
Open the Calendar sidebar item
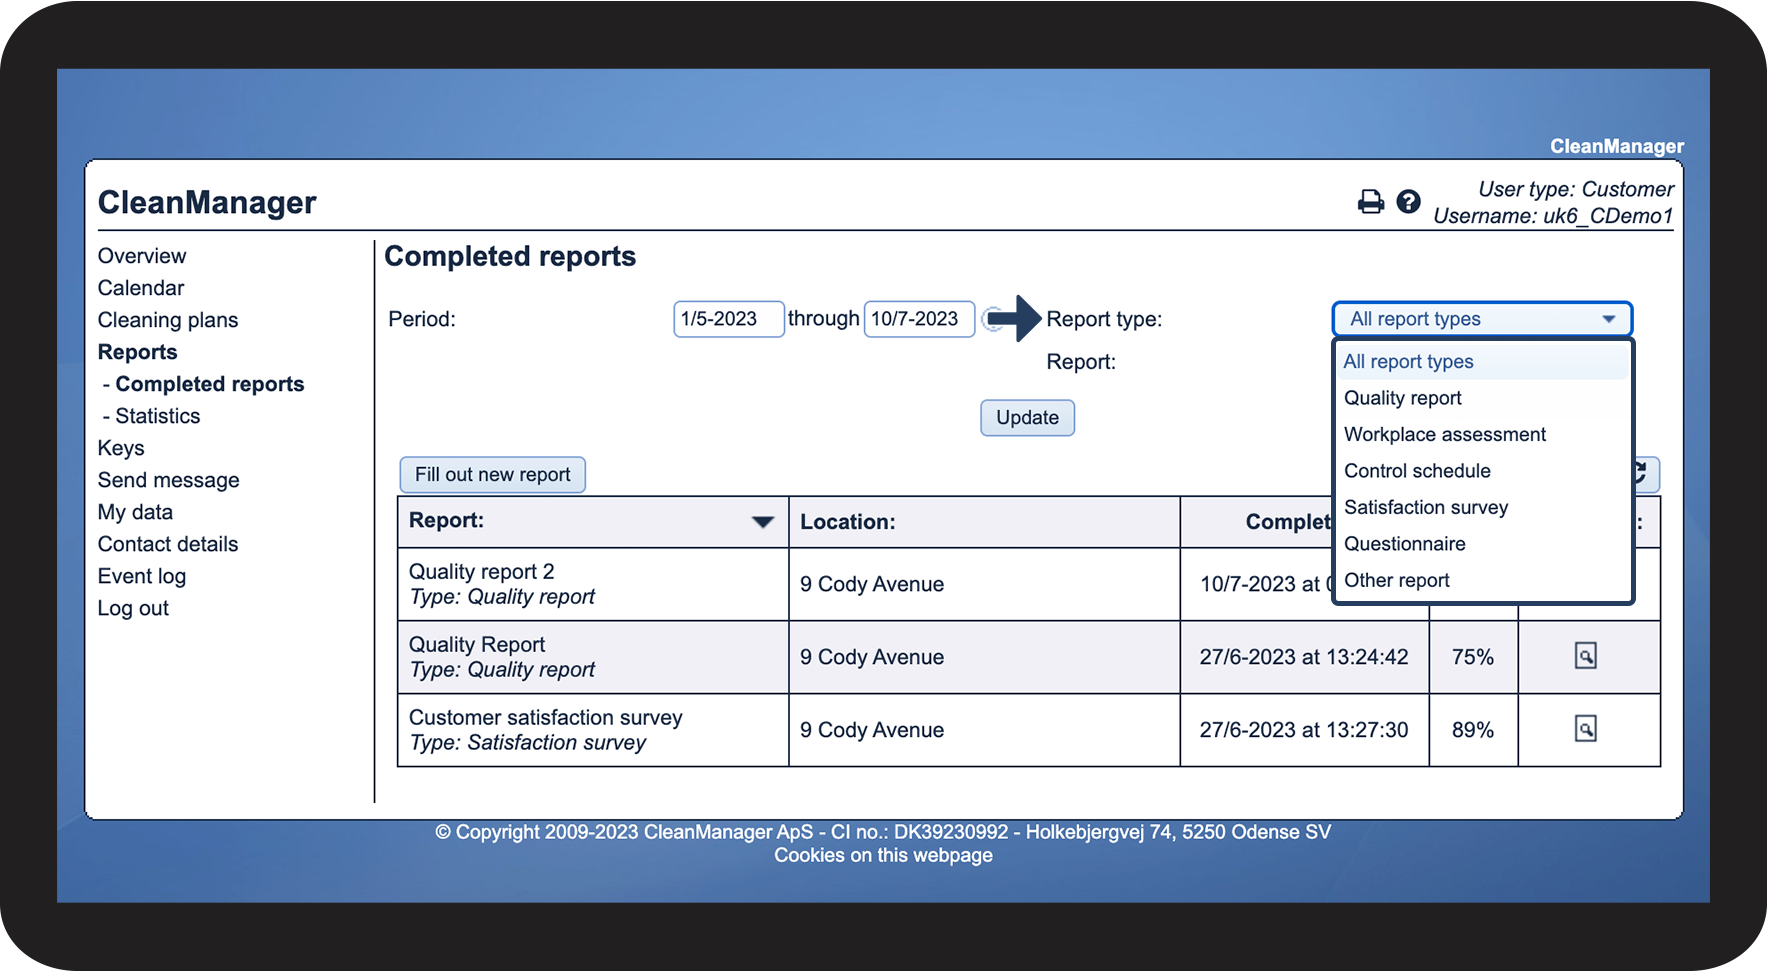(141, 288)
